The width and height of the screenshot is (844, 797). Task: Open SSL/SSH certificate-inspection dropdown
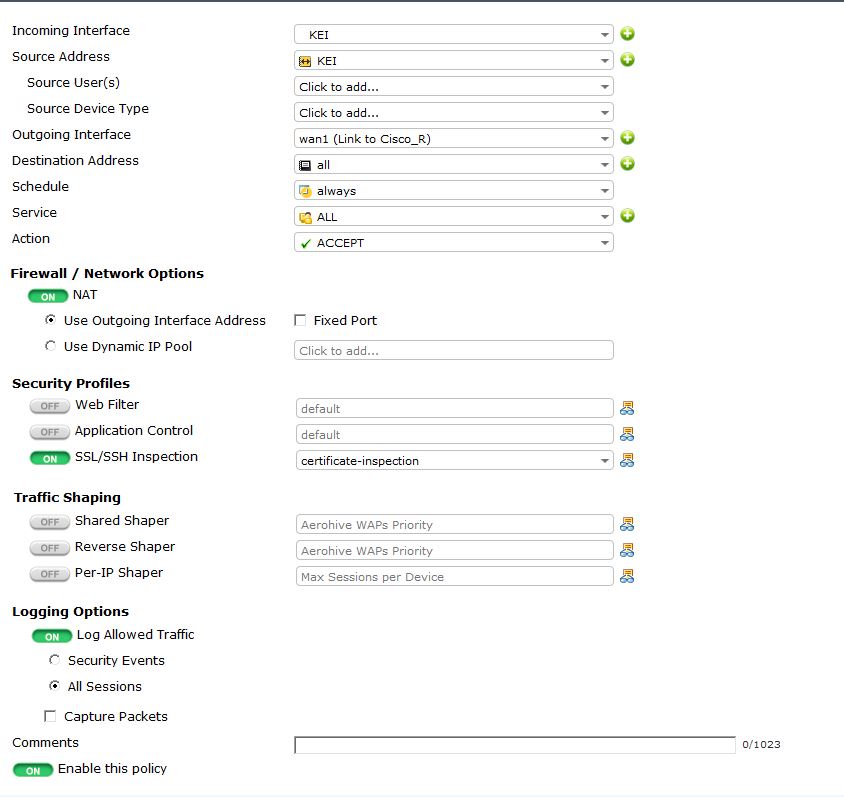point(453,460)
